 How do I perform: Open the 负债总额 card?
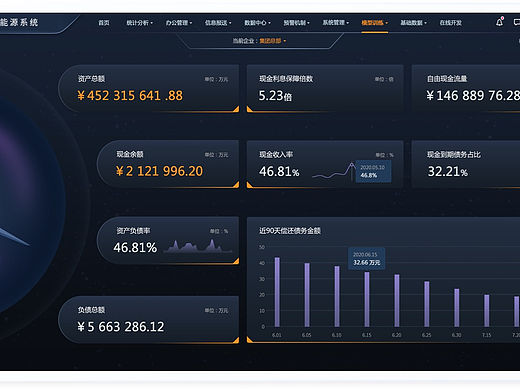click(x=149, y=319)
